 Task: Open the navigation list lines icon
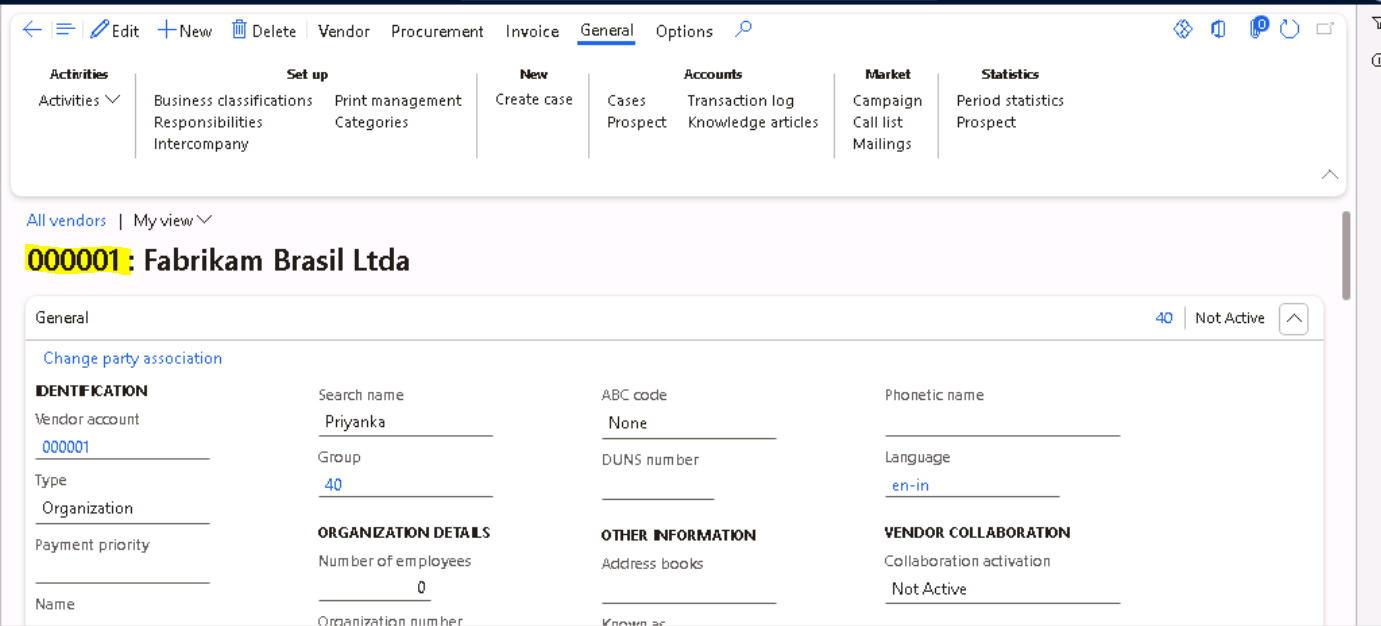tap(65, 30)
